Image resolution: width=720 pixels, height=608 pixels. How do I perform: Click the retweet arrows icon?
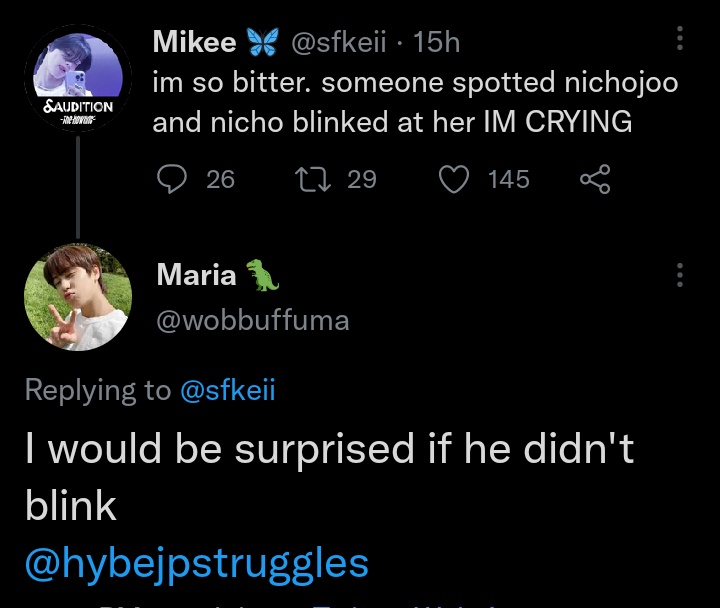(313, 179)
